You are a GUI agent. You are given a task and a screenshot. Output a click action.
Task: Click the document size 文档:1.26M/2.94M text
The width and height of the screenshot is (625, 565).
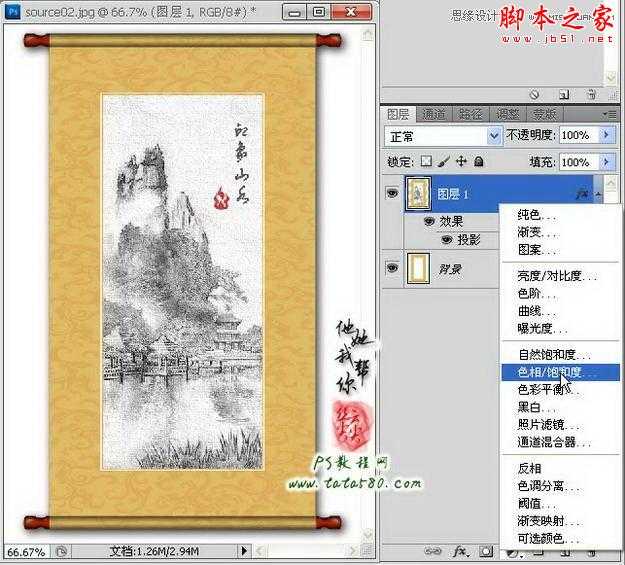coord(154,551)
